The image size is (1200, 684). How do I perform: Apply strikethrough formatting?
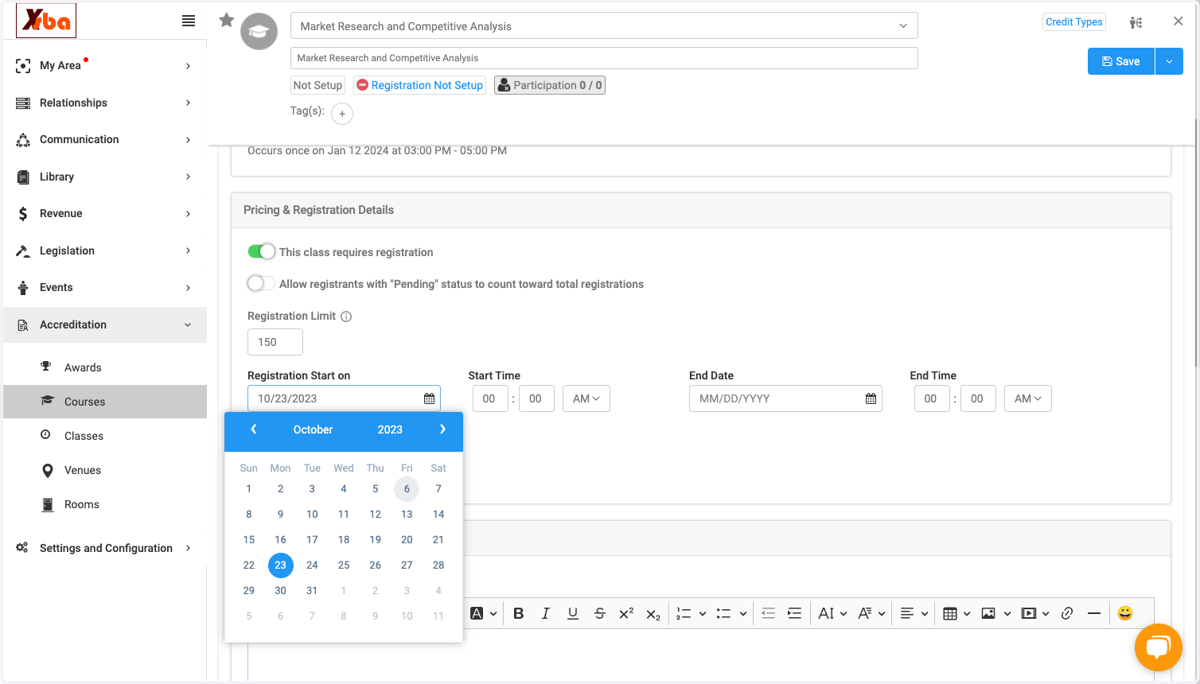click(599, 613)
